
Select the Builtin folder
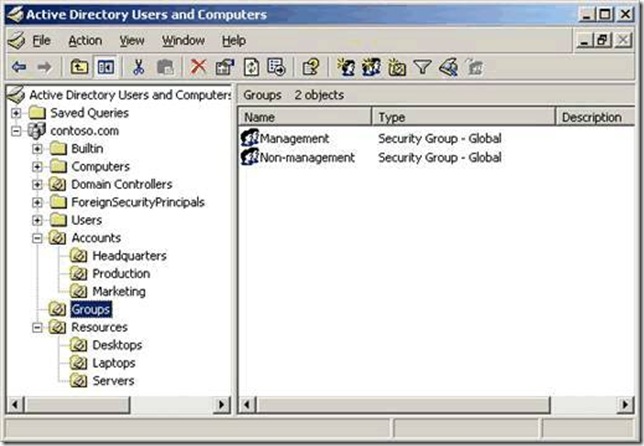[87, 149]
